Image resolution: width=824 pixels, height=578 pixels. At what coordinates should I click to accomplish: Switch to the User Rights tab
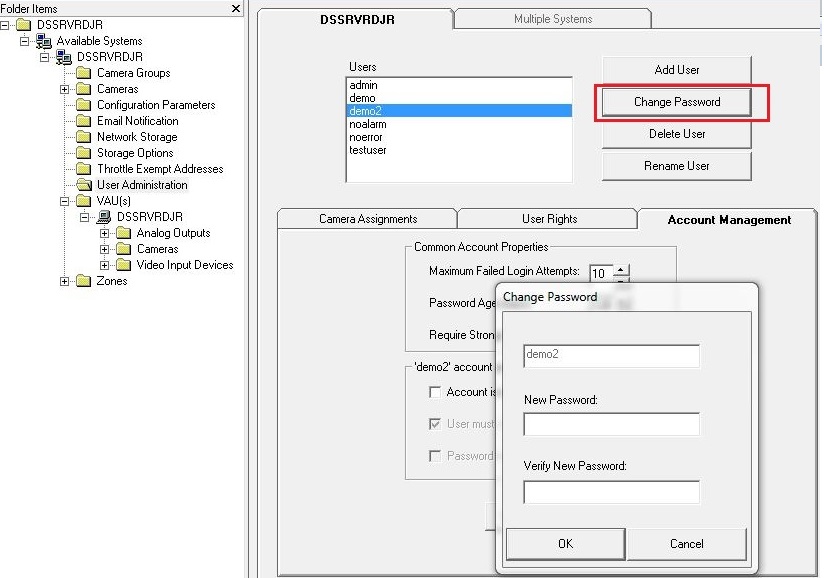click(549, 219)
